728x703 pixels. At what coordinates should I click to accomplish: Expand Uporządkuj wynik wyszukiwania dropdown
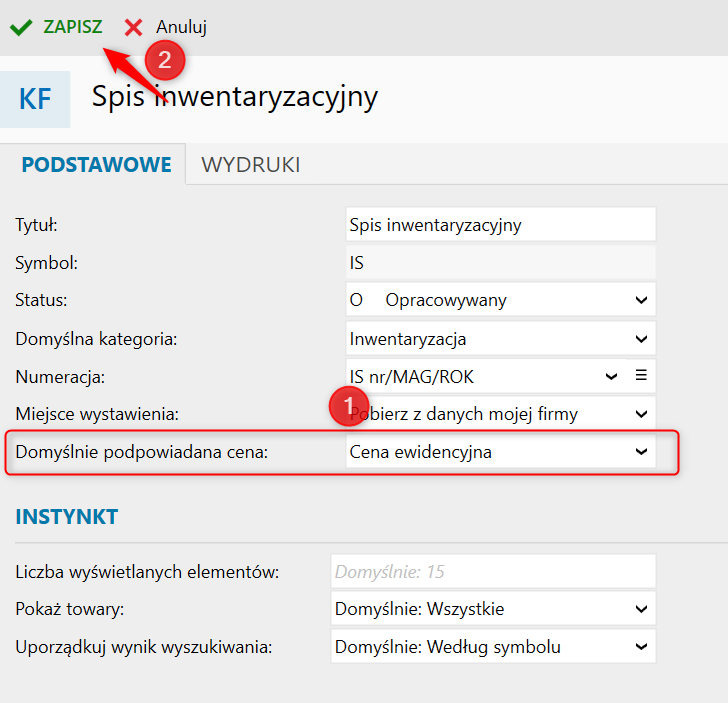(x=493, y=646)
